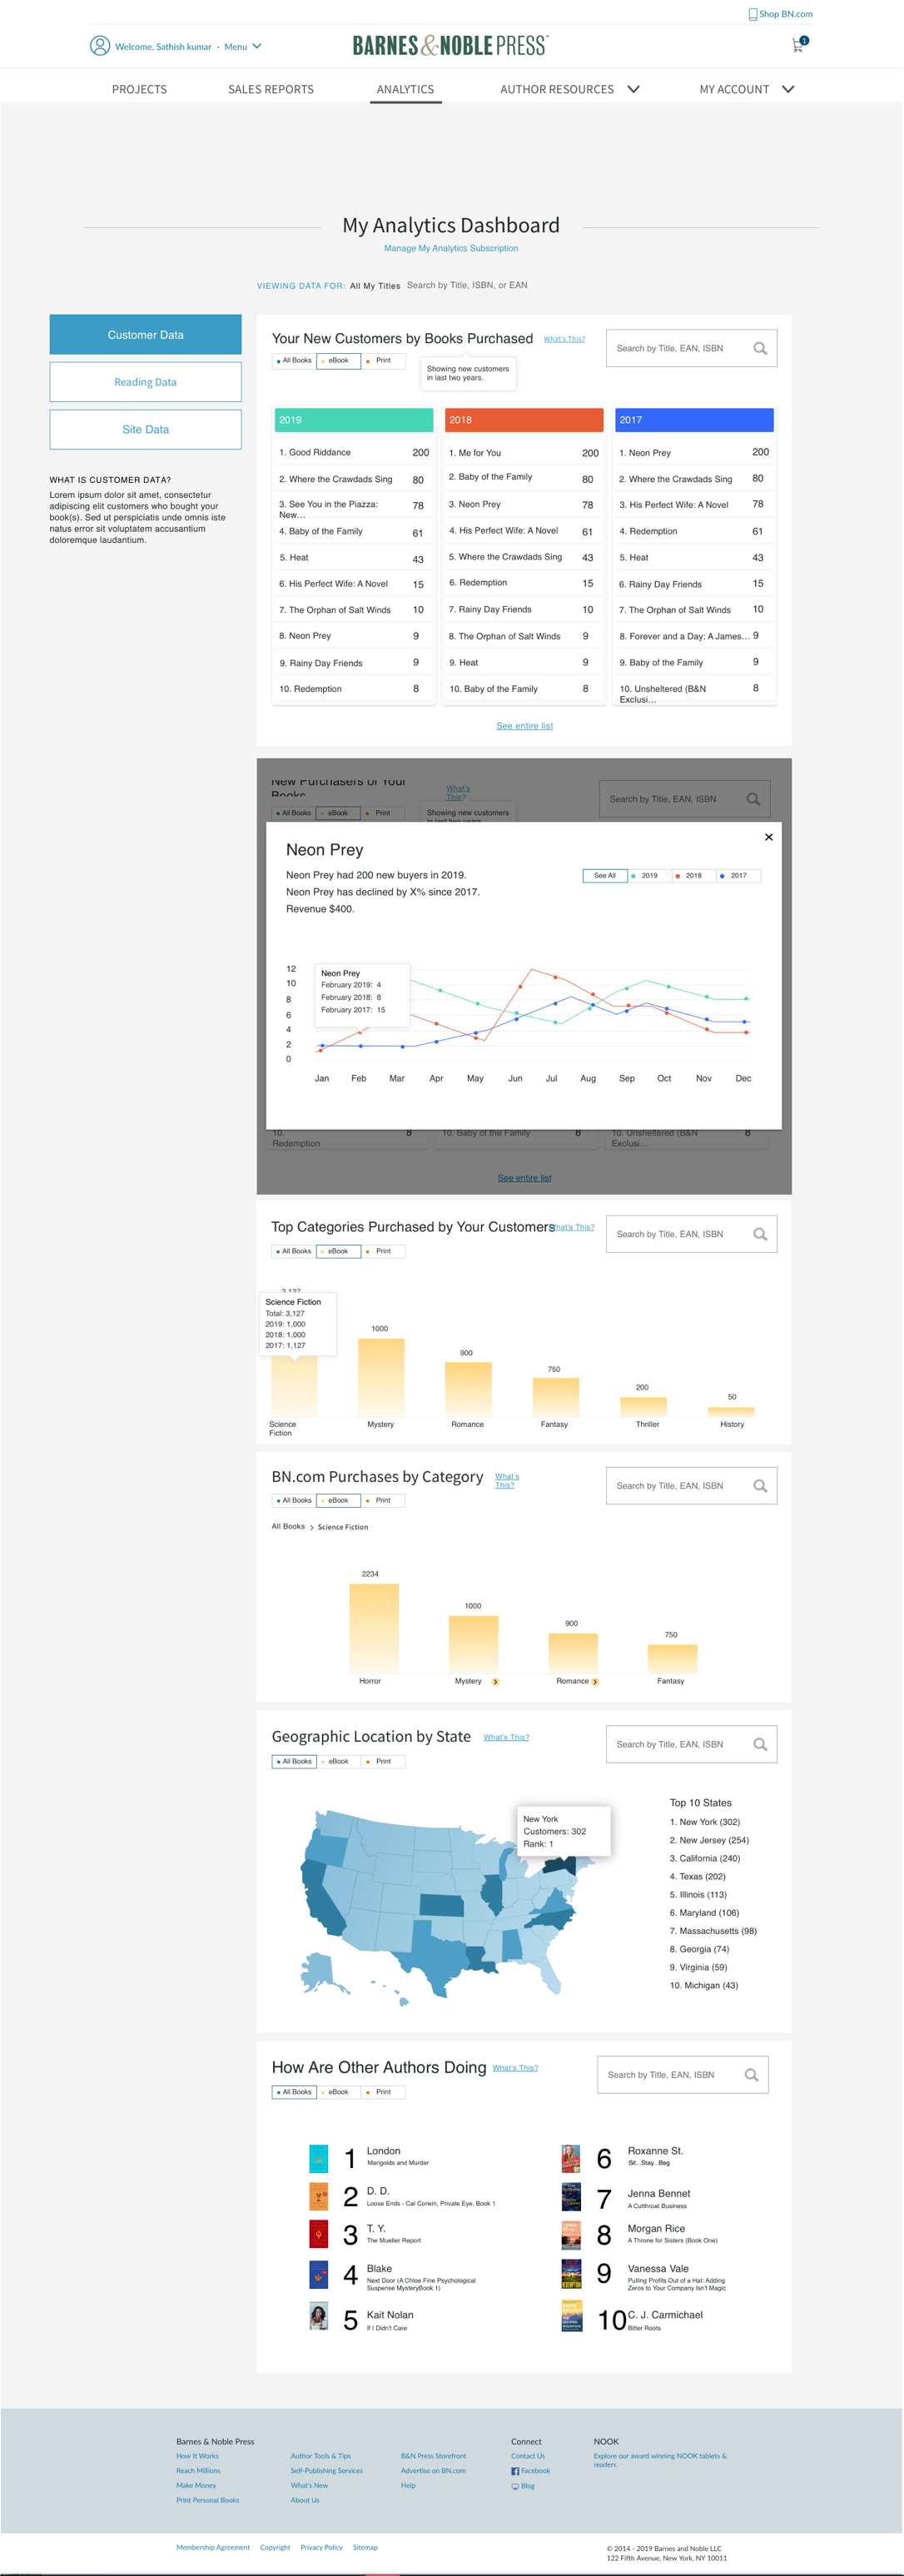Expand the Author Resources dropdown chevron
Screen dimensions: 904x2576
pyautogui.click(x=633, y=89)
